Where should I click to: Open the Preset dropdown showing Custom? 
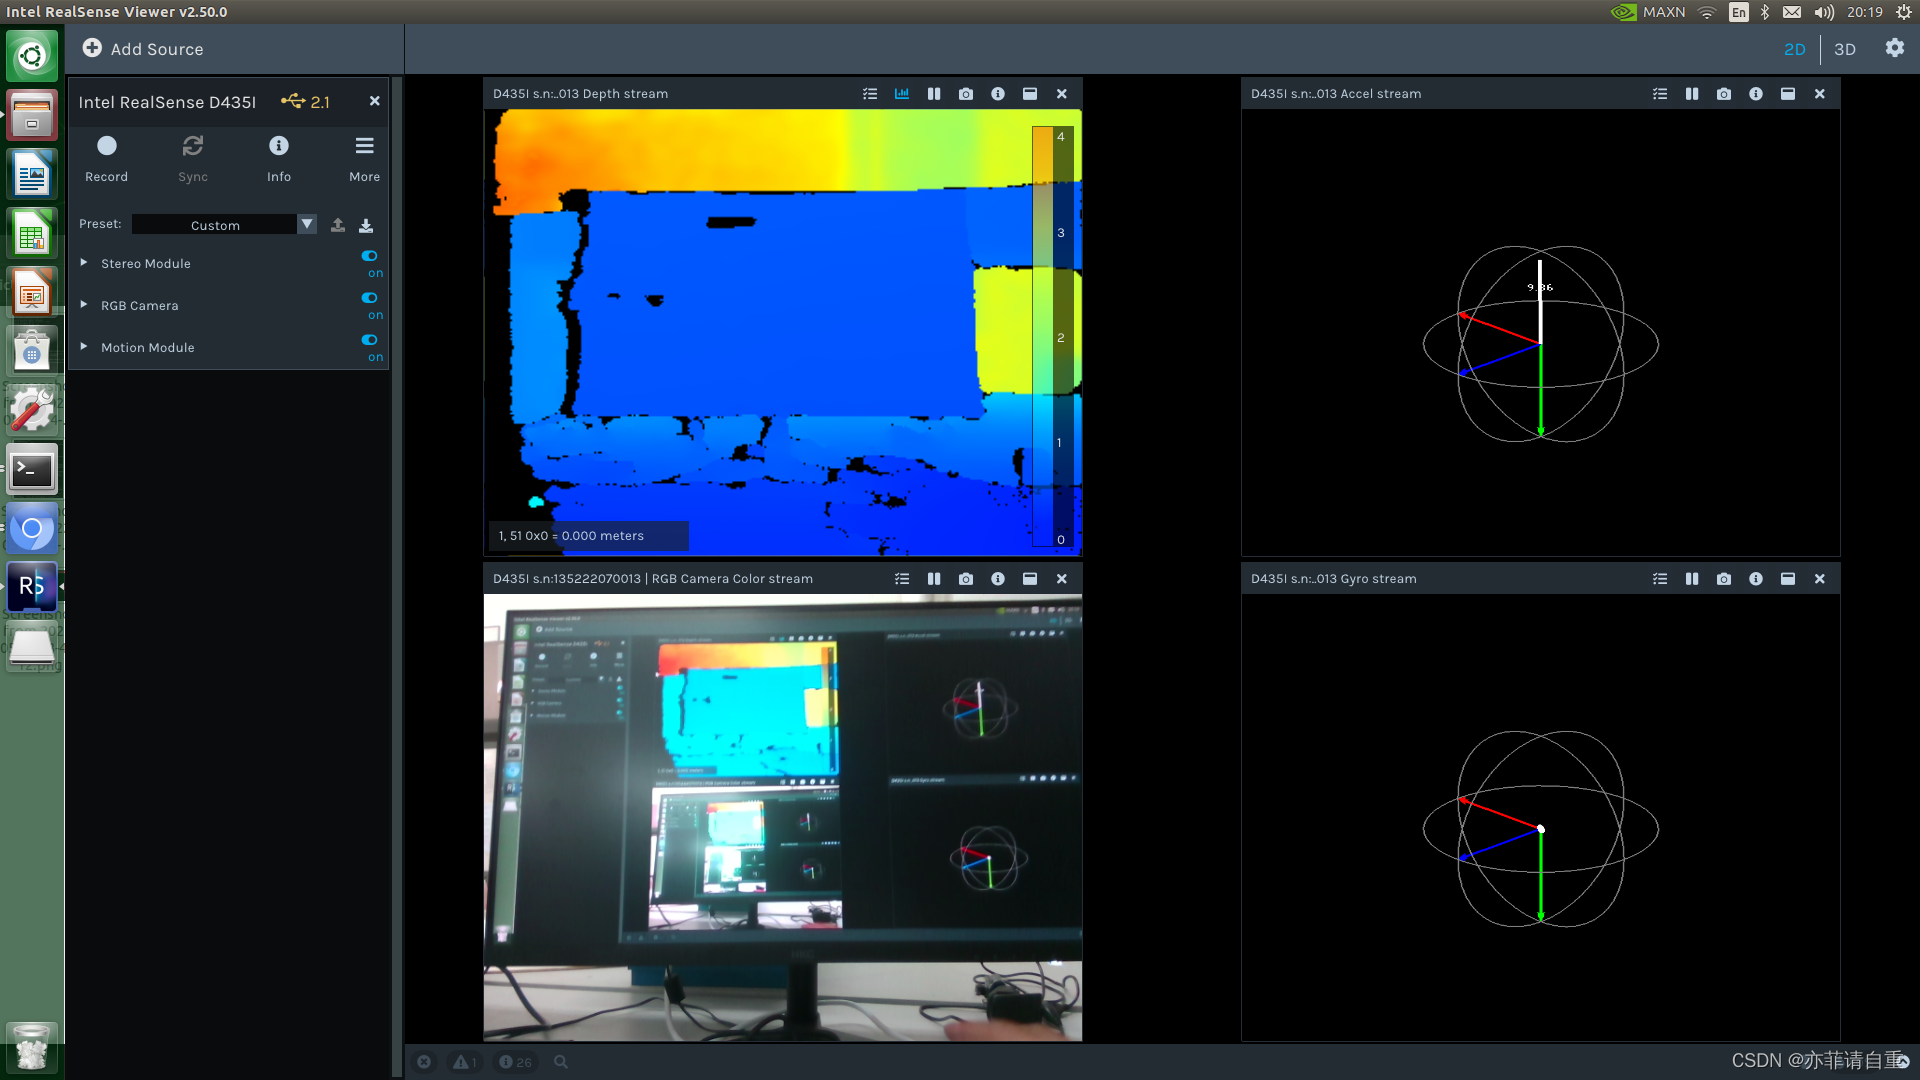point(223,224)
